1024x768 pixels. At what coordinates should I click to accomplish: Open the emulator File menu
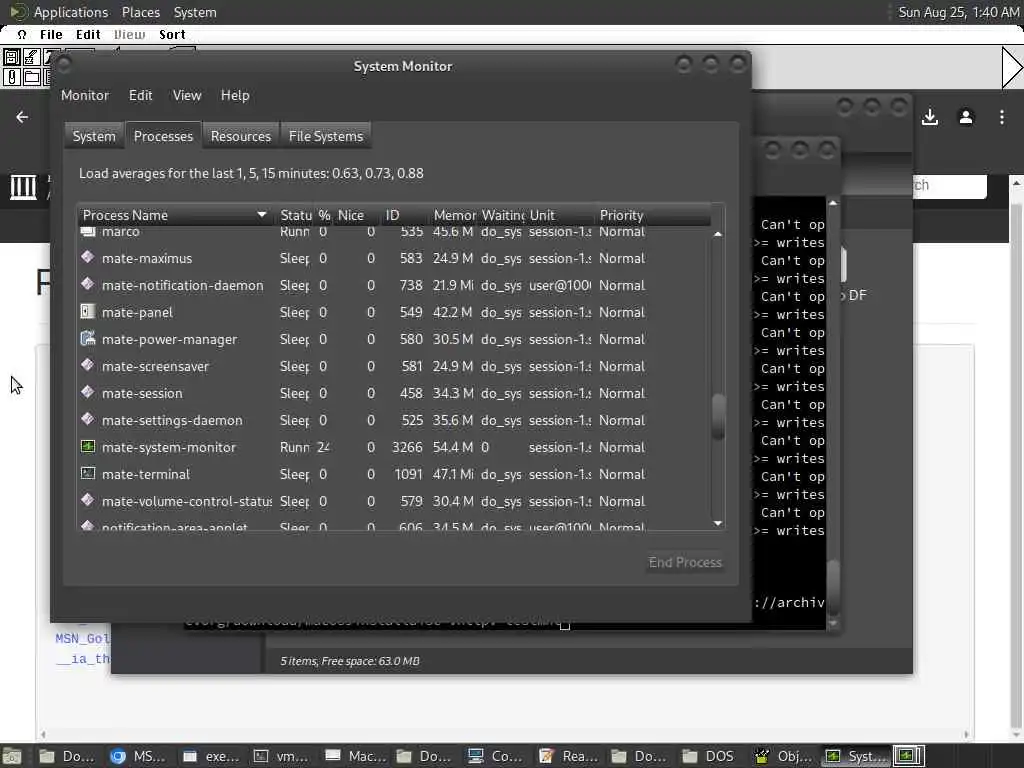coord(51,35)
